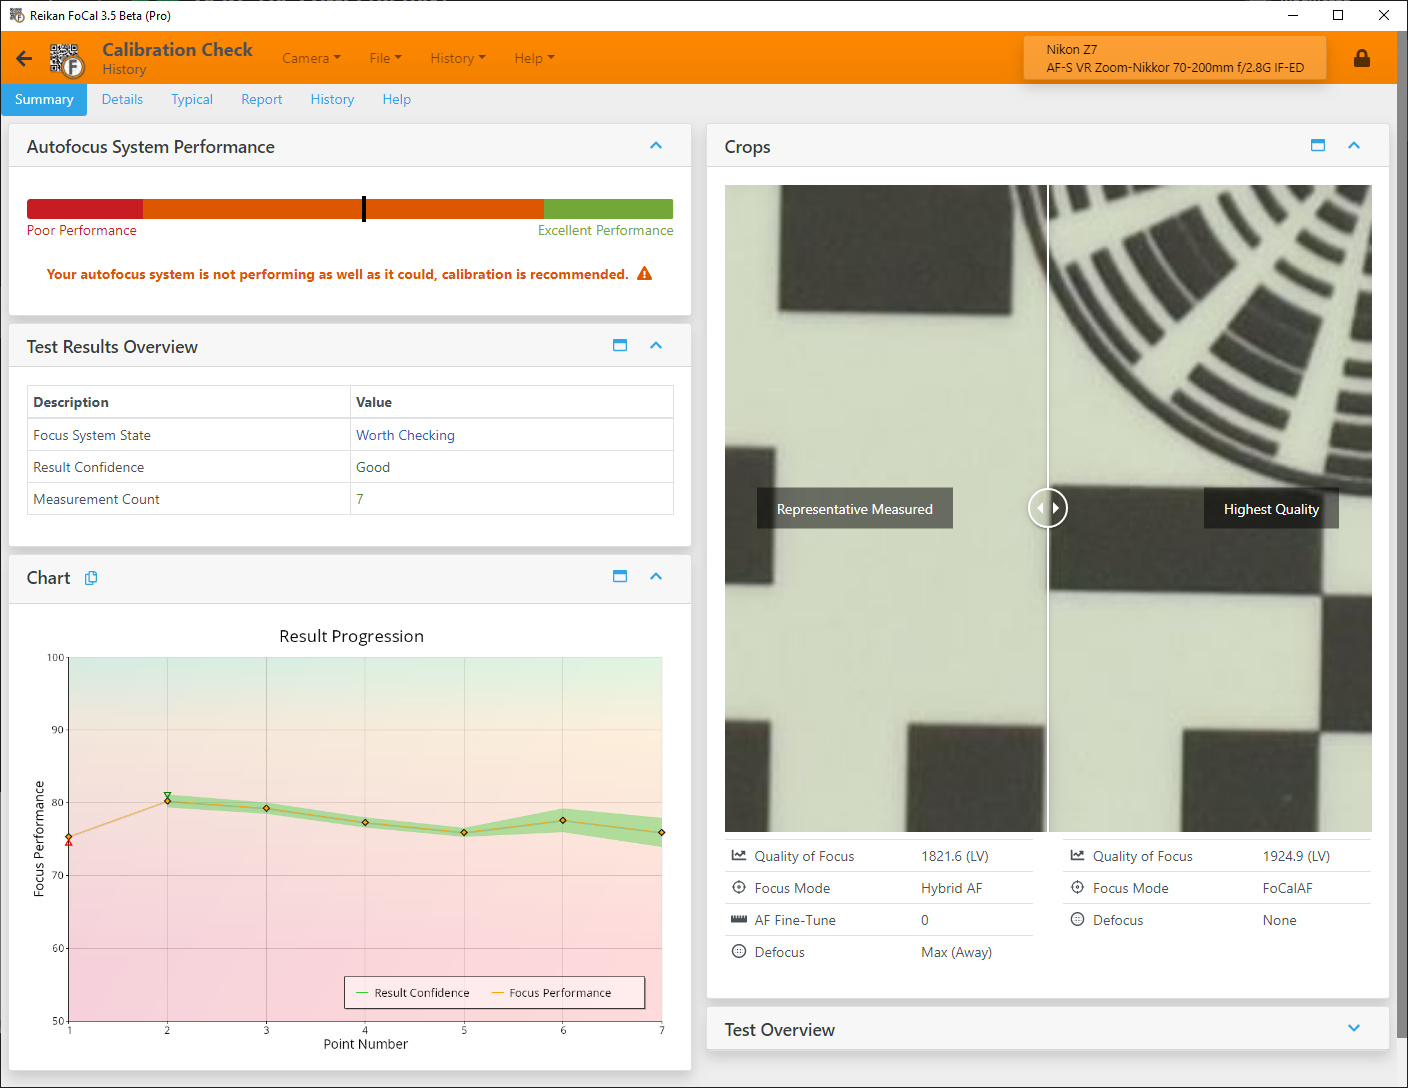Click left crop Quality of Focus icon
The width and height of the screenshot is (1408, 1088).
[739, 856]
